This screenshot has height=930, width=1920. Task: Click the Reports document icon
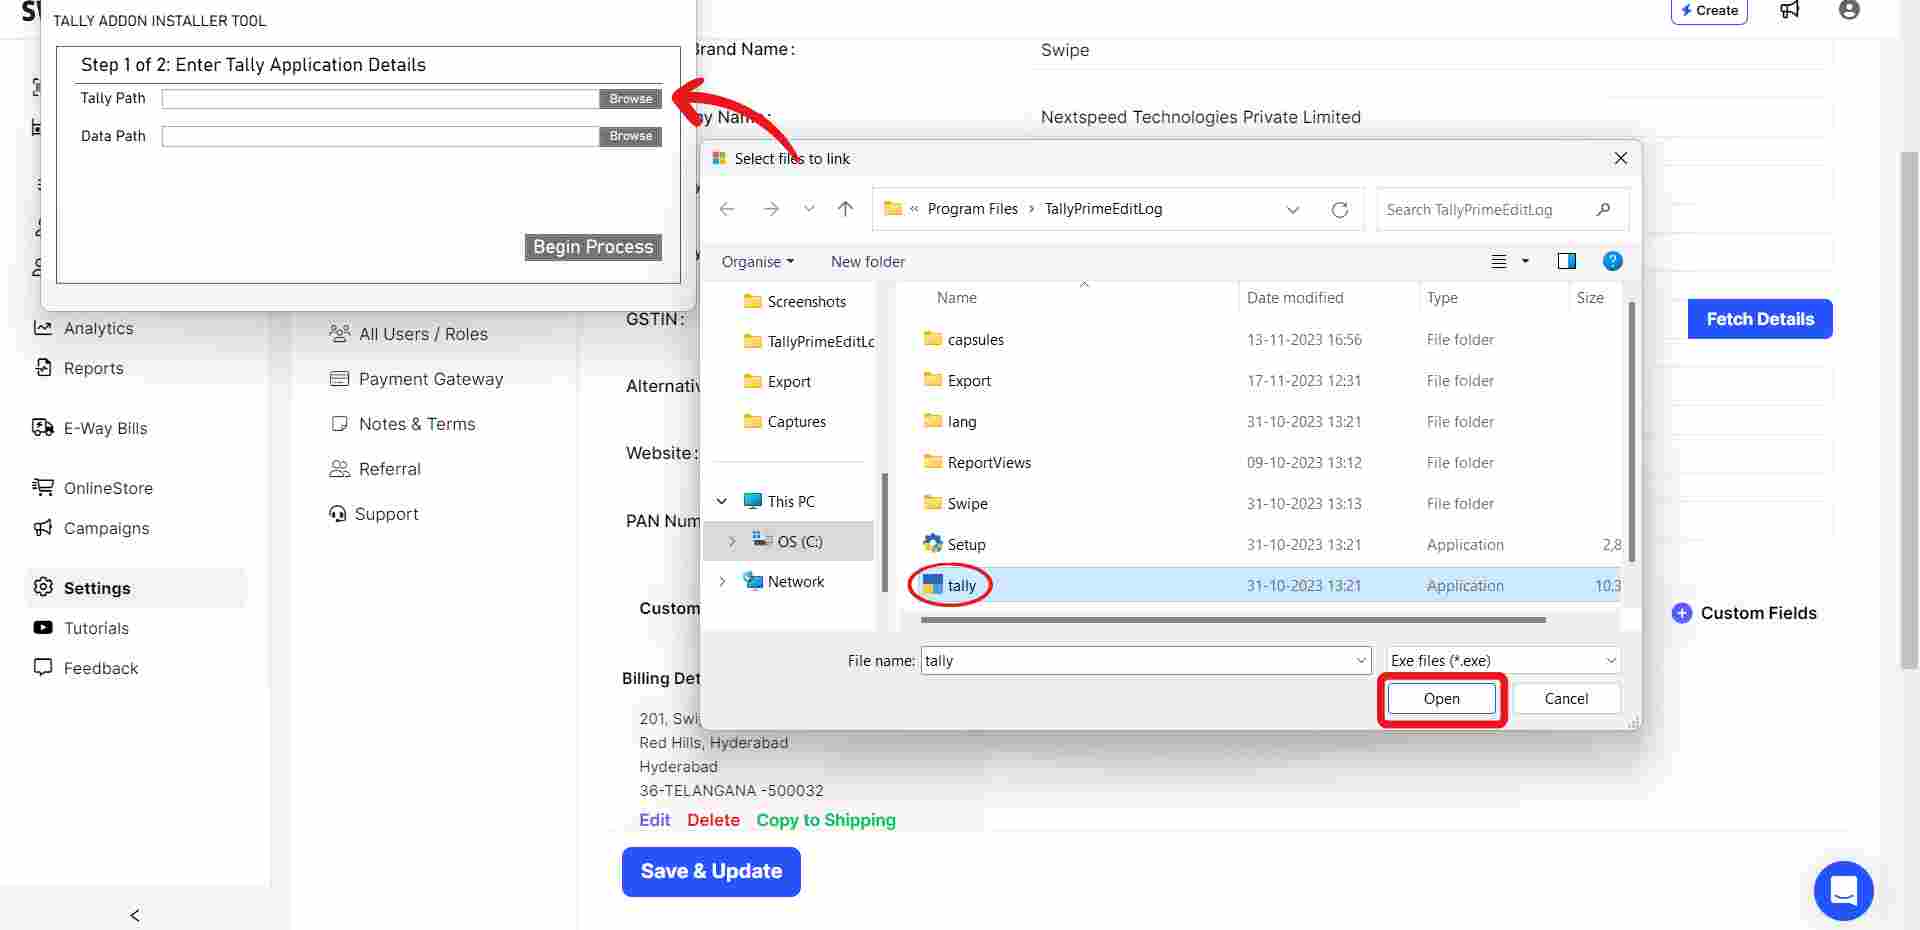click(43, 368)
